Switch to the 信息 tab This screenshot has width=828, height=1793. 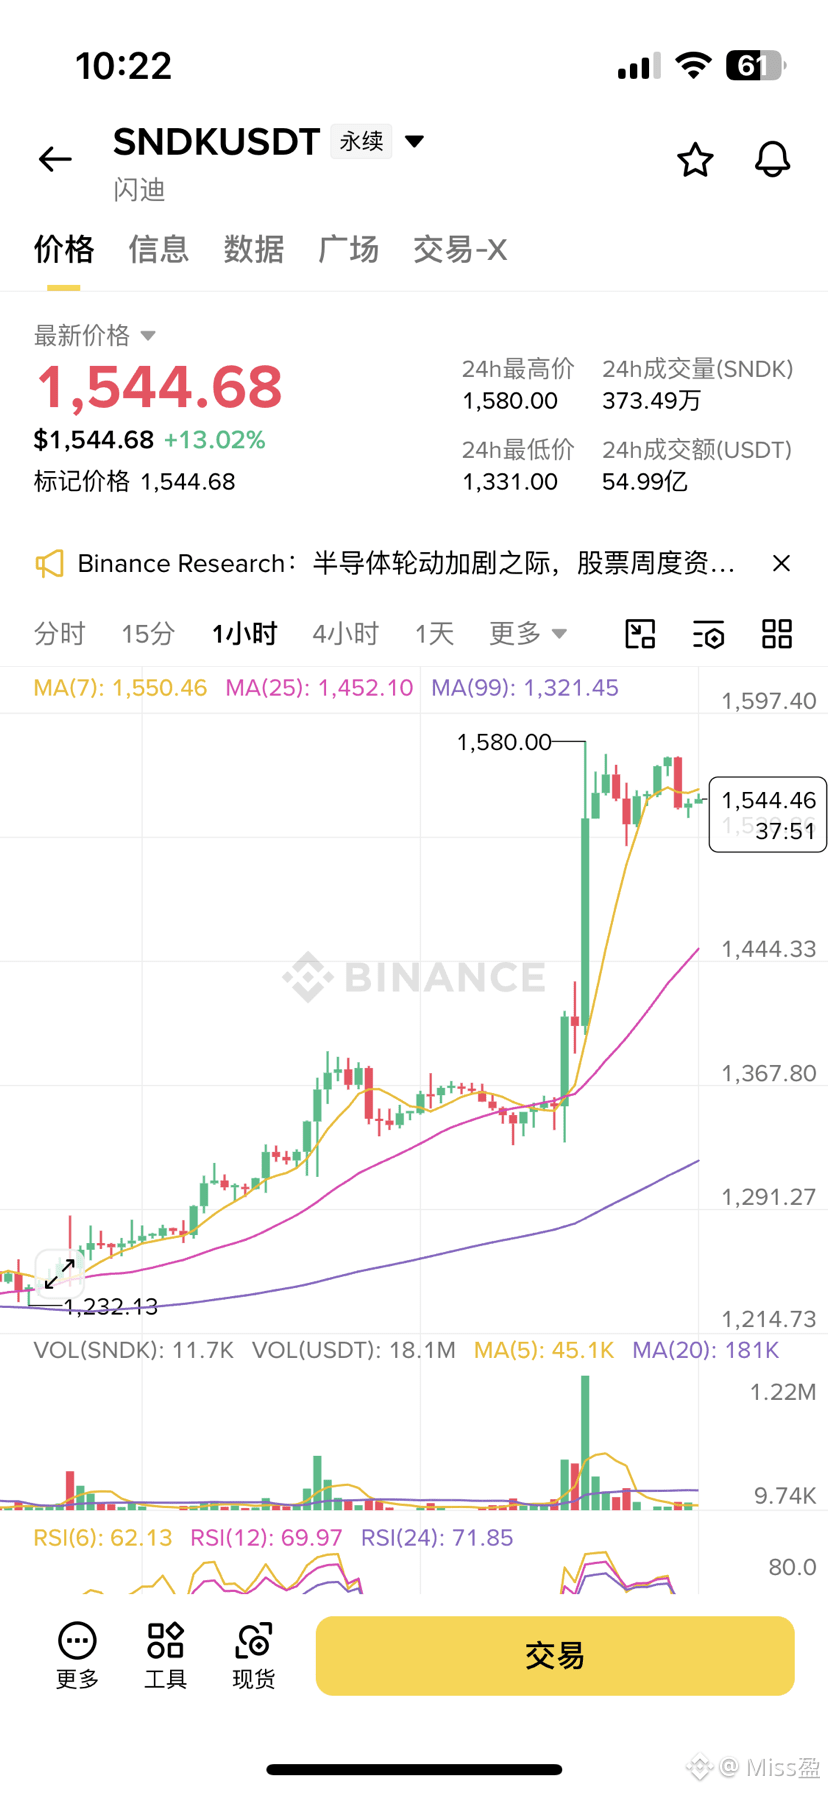point(158,249)
